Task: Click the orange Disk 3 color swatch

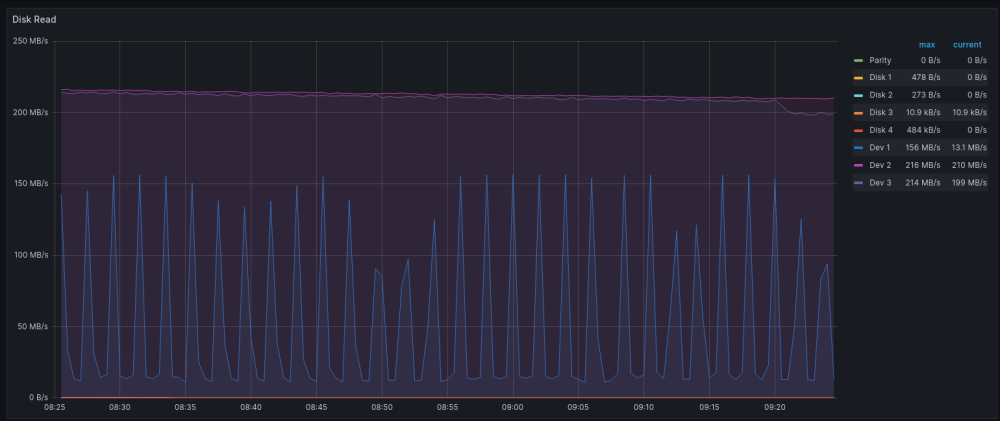Action: coord(858,113)
